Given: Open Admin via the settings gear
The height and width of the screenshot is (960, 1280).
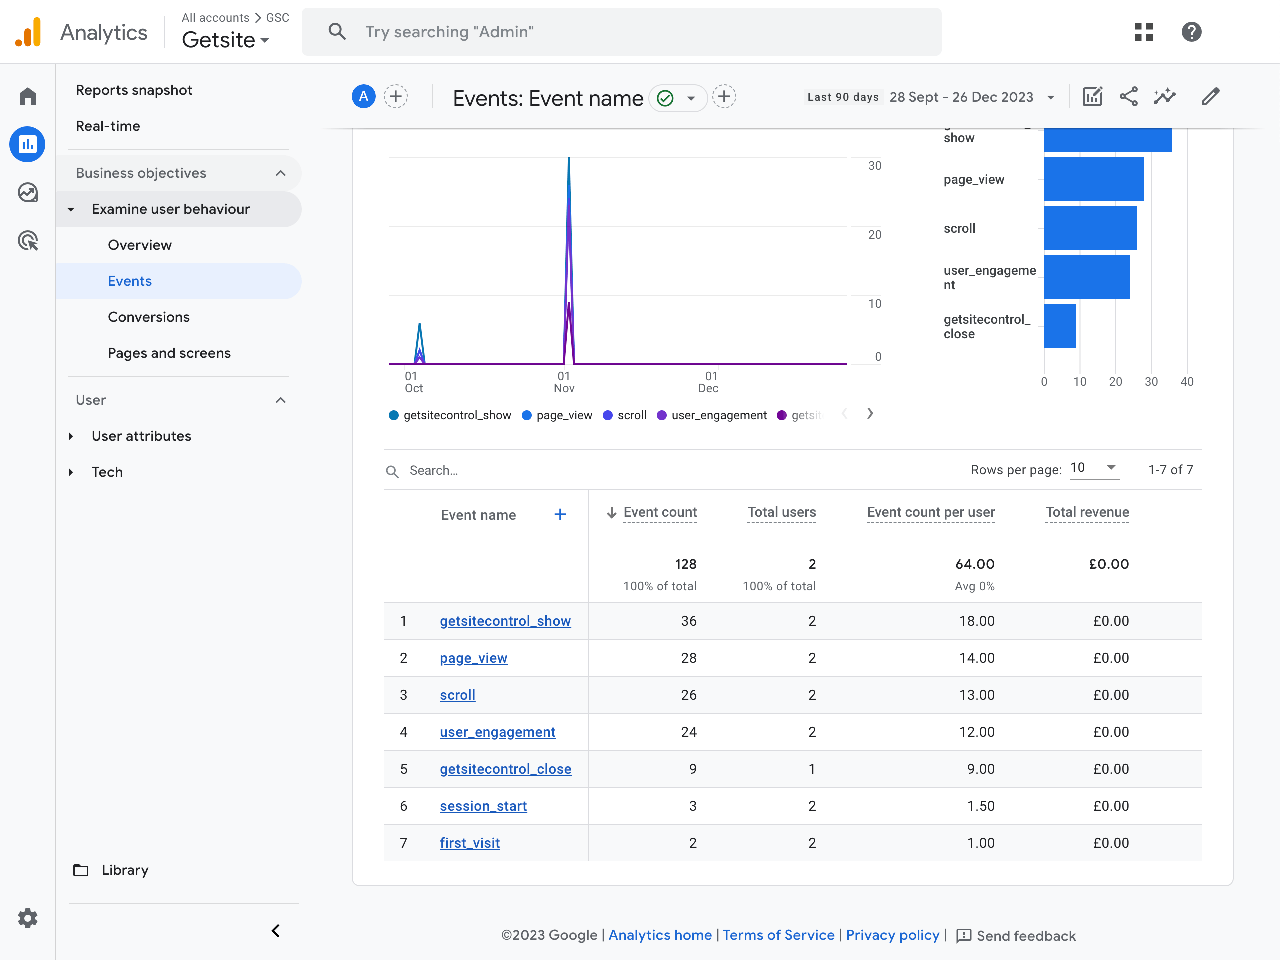Looking at the screenshot, I should click(27, 917).
